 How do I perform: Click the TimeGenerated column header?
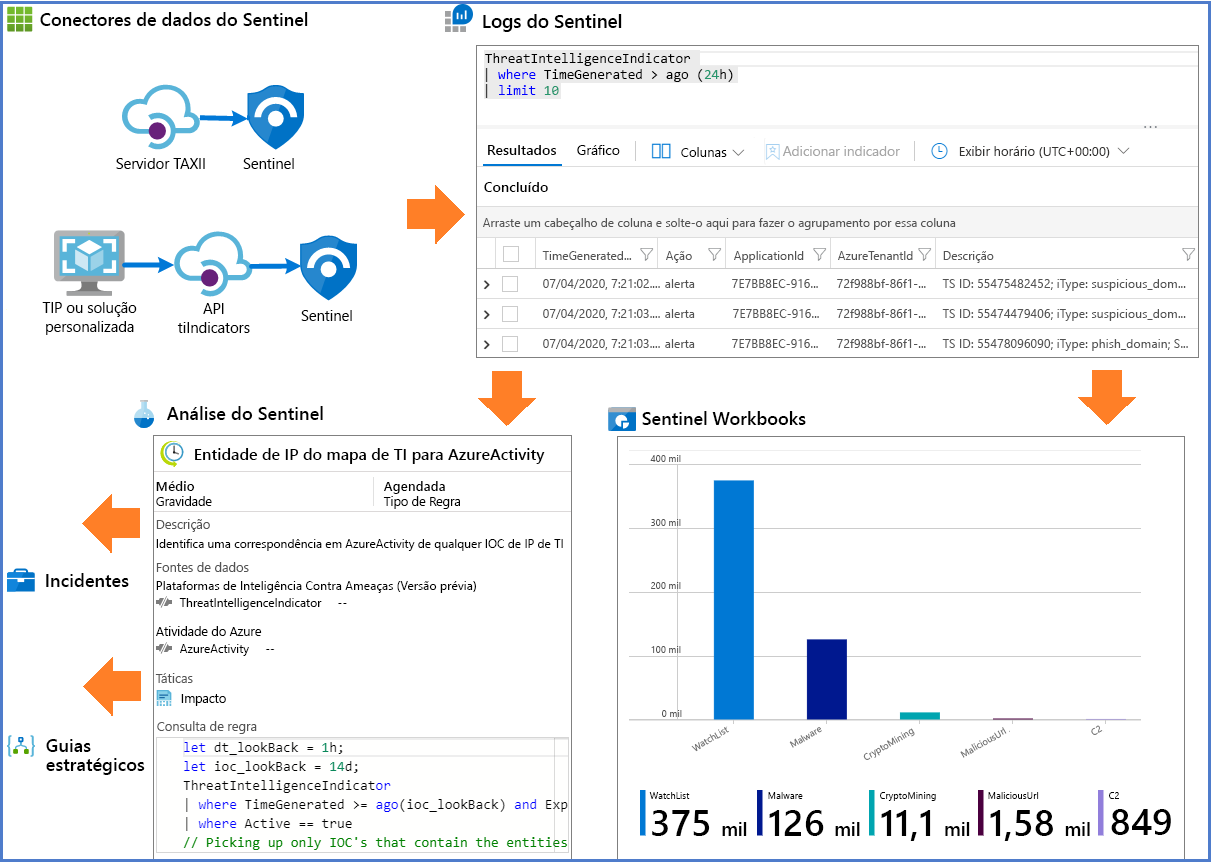pyautogui.click(x=590, y=255)
